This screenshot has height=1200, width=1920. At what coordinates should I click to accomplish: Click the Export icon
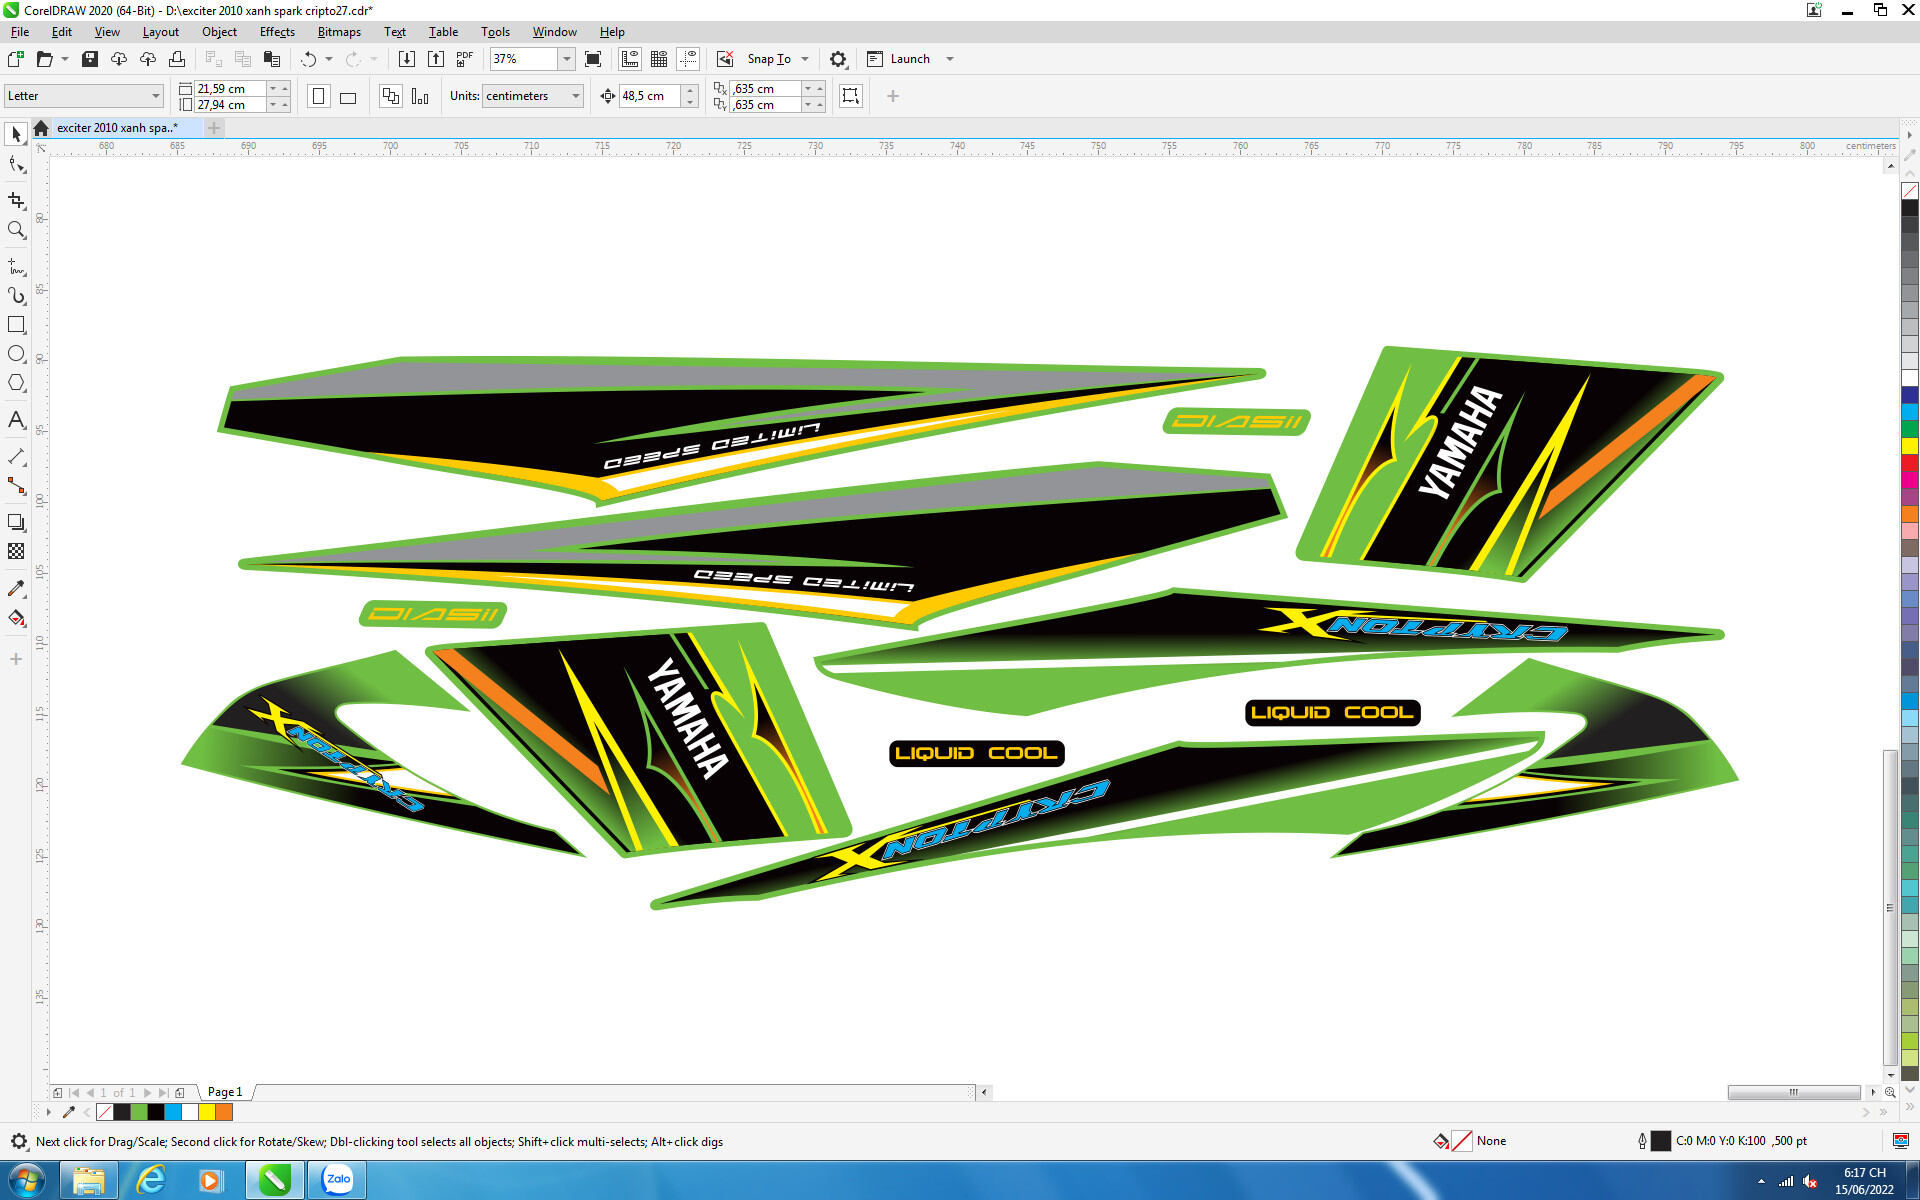(x=436, y=59)
